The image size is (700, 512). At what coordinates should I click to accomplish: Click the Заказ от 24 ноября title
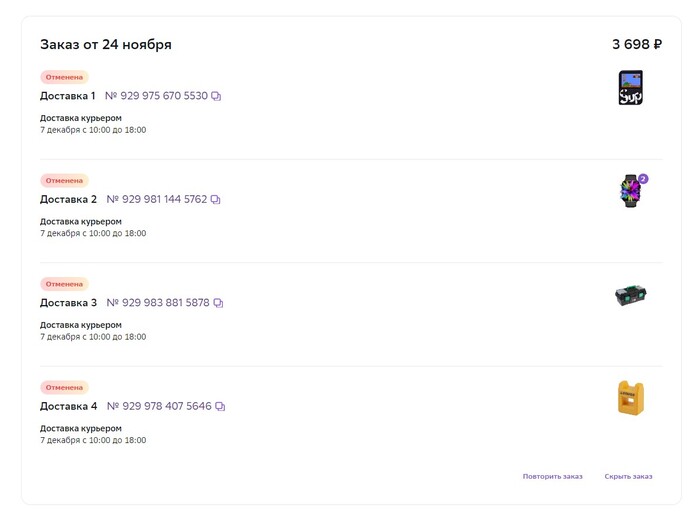tap(106, 45)
